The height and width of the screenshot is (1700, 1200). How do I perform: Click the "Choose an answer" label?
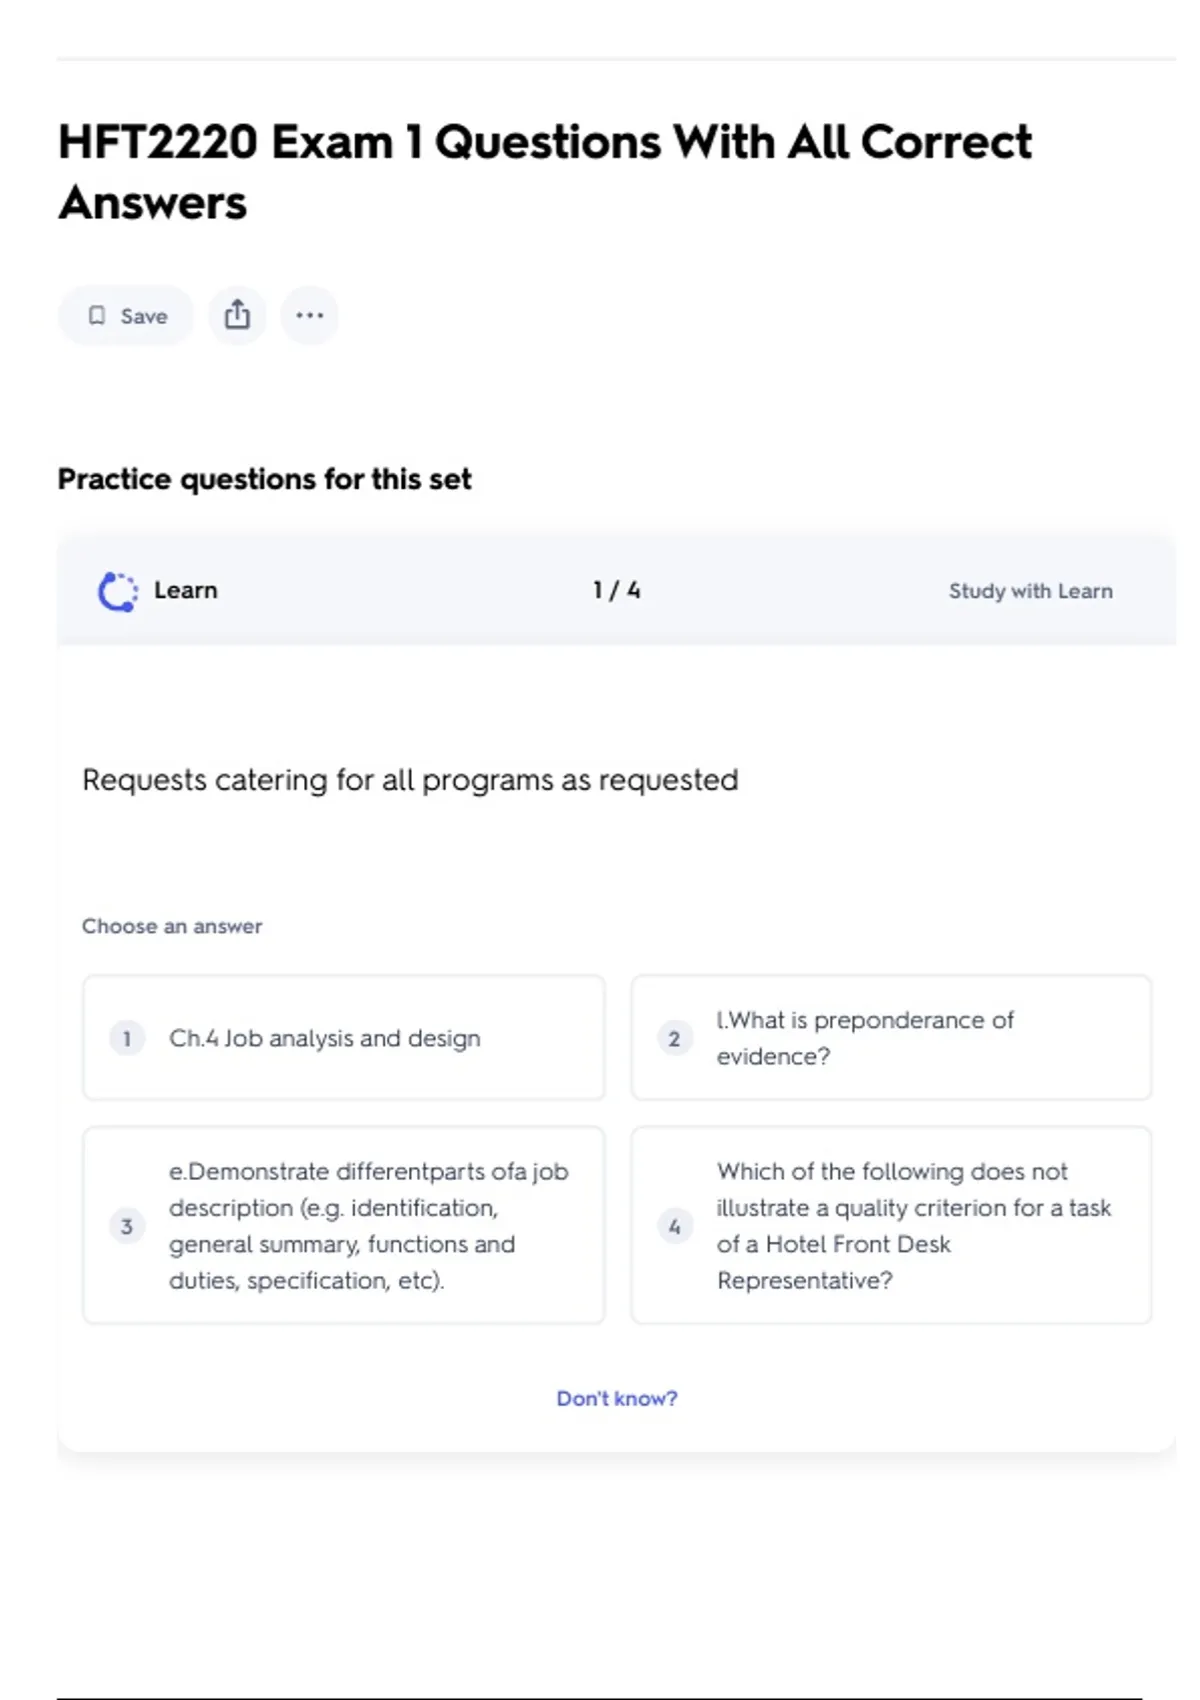click(x=172, y=926)
